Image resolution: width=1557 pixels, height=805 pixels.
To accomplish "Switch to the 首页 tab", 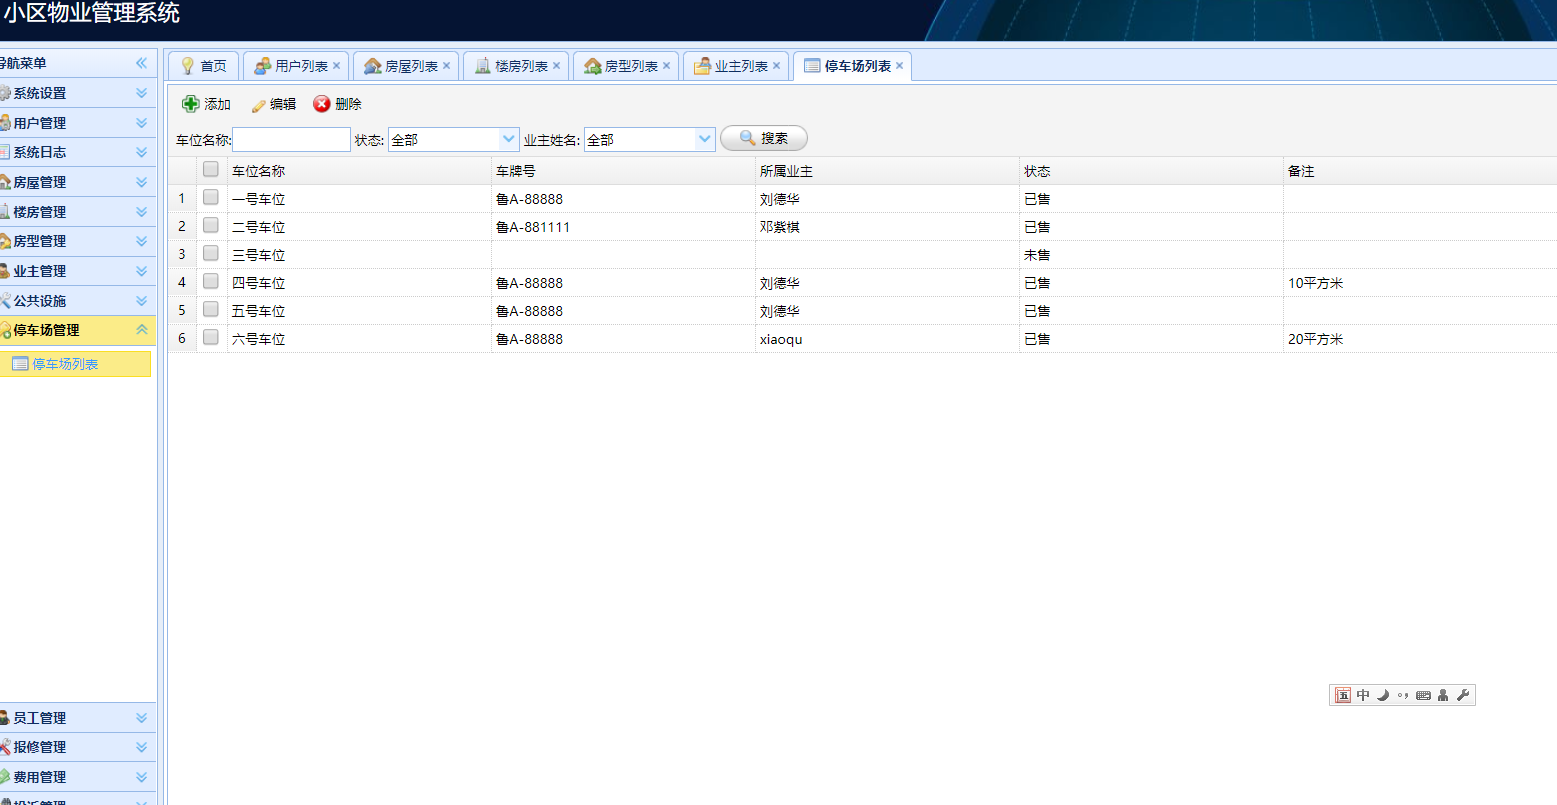I will pos(203,66).
